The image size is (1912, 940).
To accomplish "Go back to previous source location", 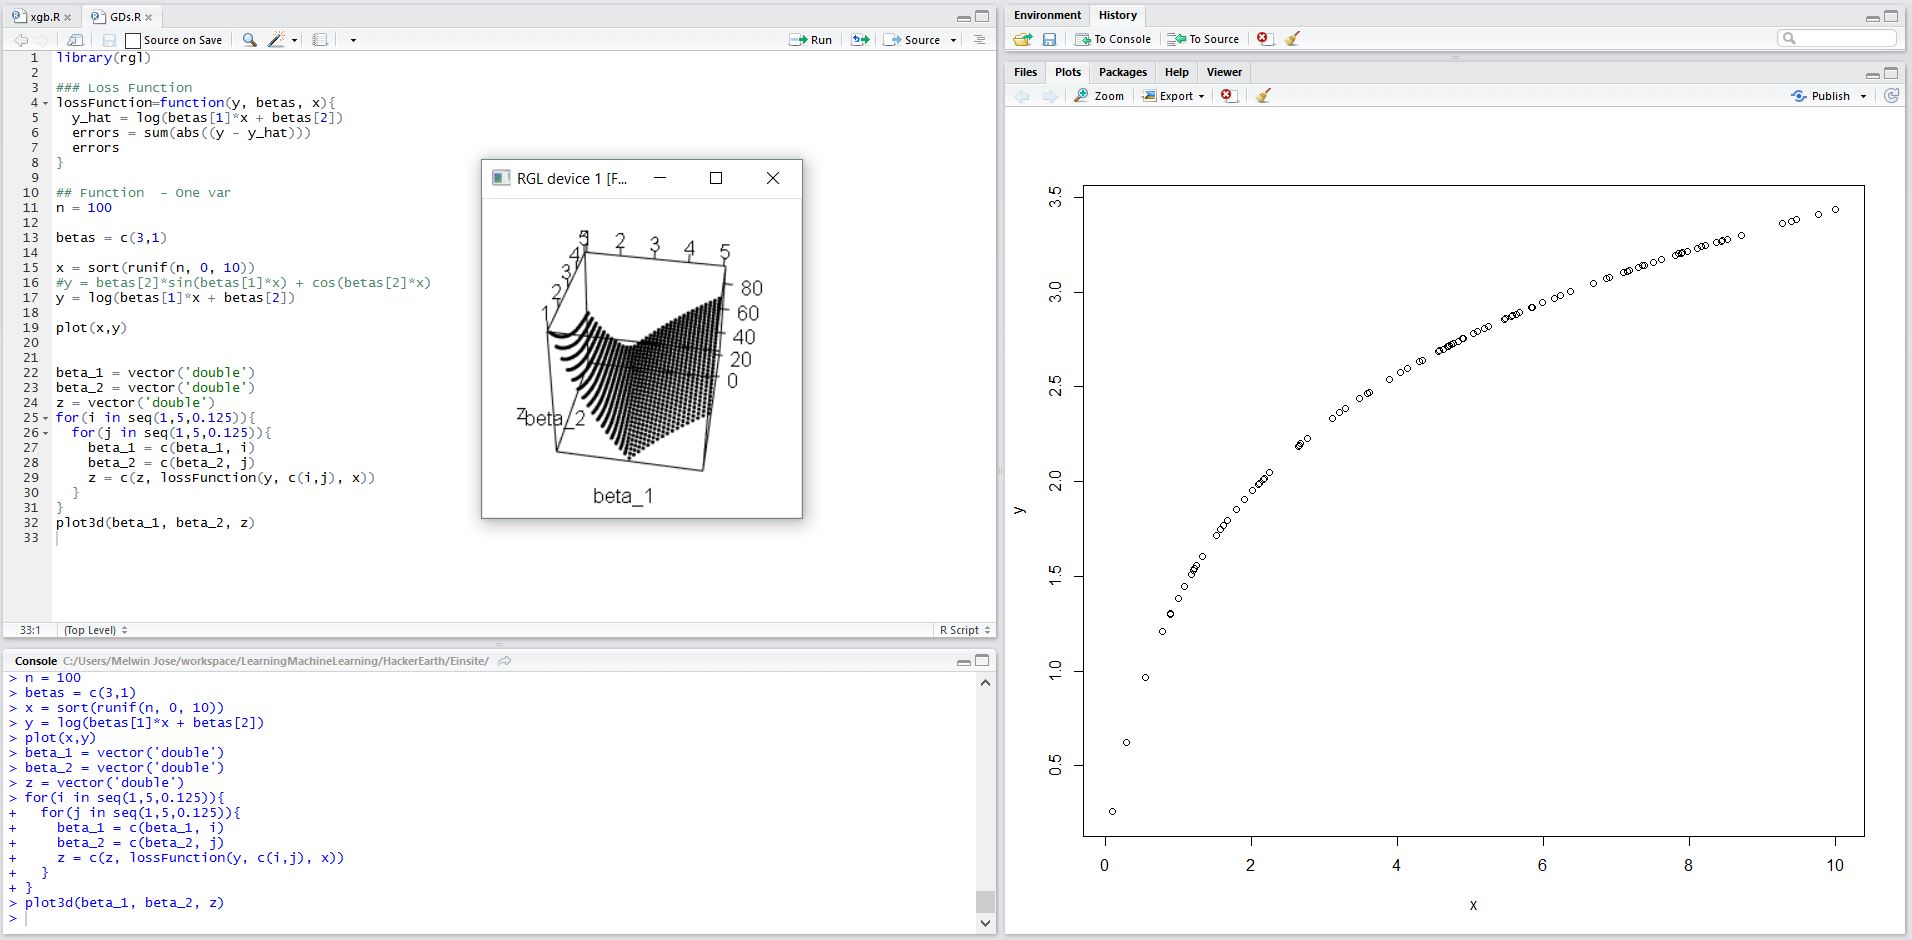I will point(21,40).
